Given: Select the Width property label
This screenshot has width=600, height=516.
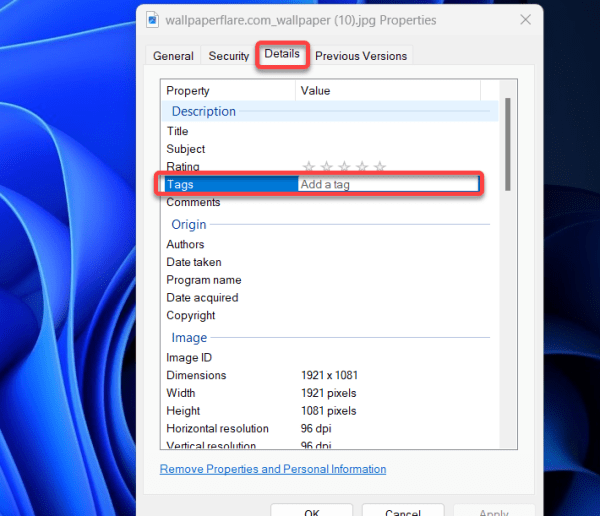Looking at the screenshot, I should coord(181,393).
